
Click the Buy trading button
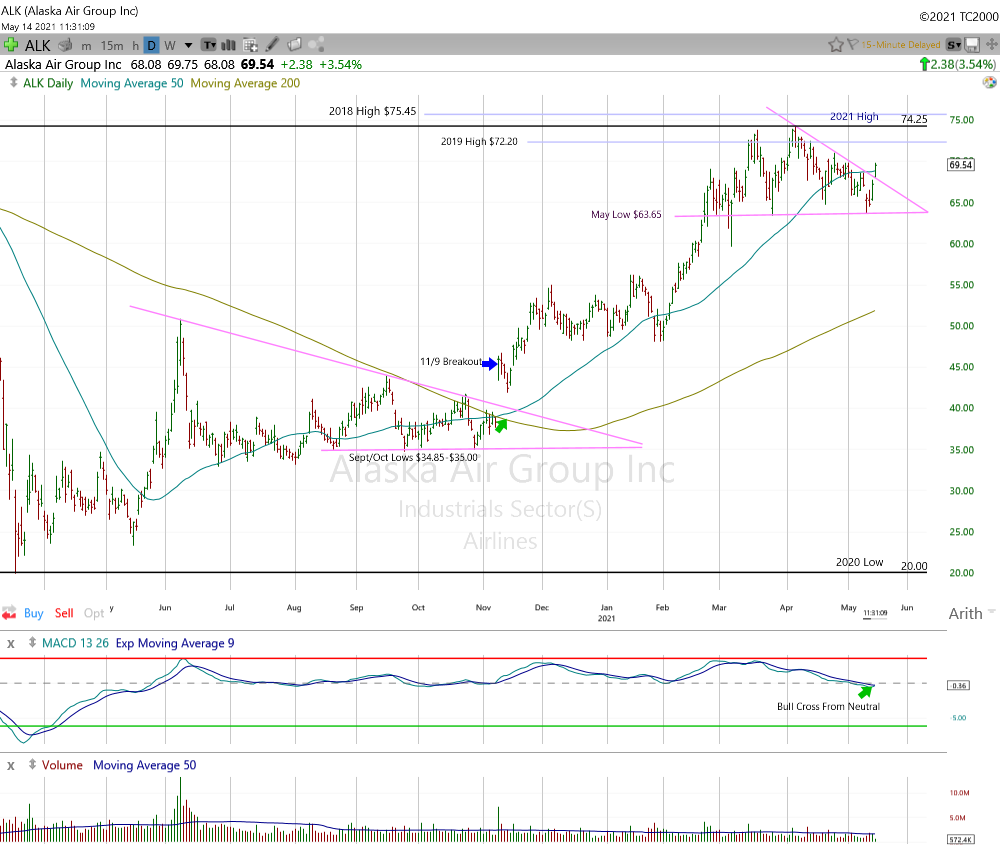point(34,613)
